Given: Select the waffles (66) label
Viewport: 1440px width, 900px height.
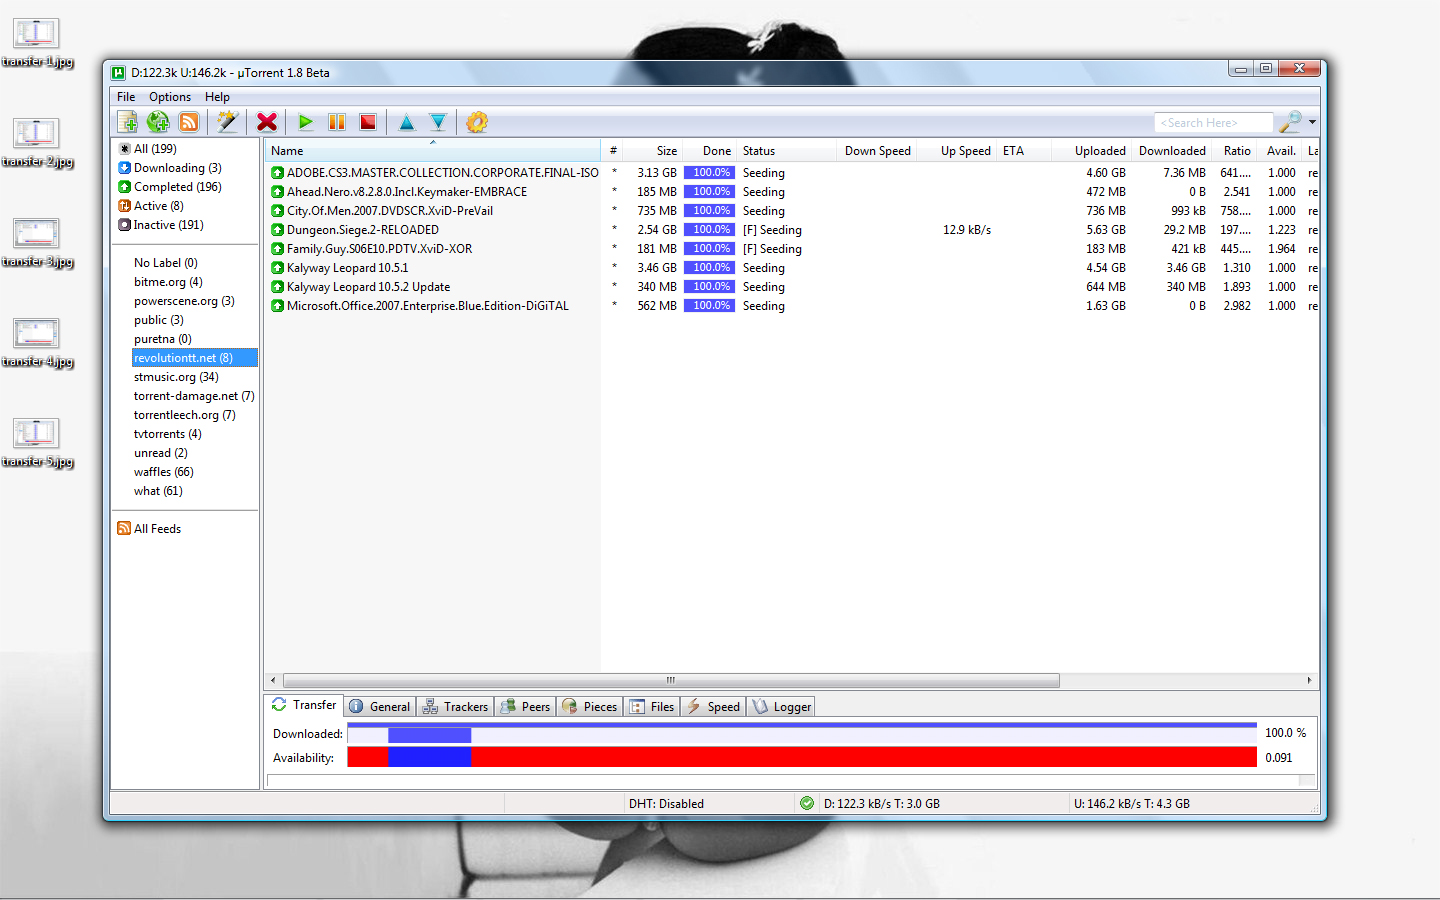Looking at the screenshot, I should coord(164,472).
